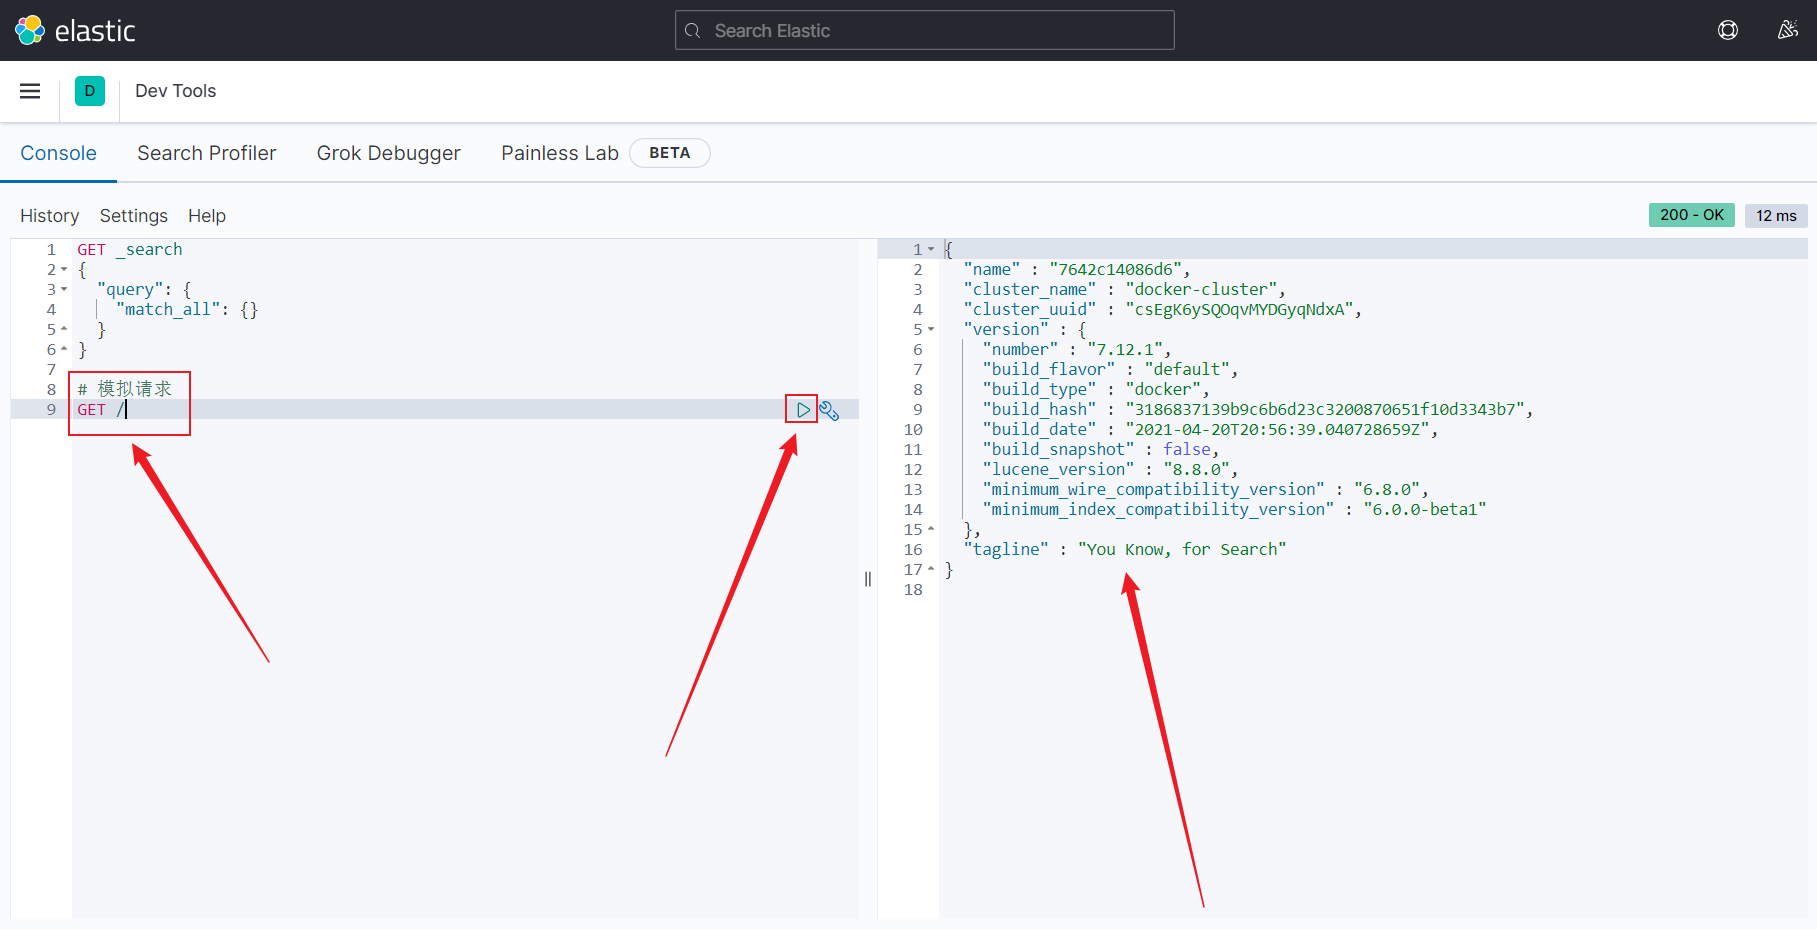Switch to the Console tab
The image size is (1817, 929).
coord(59,153)
